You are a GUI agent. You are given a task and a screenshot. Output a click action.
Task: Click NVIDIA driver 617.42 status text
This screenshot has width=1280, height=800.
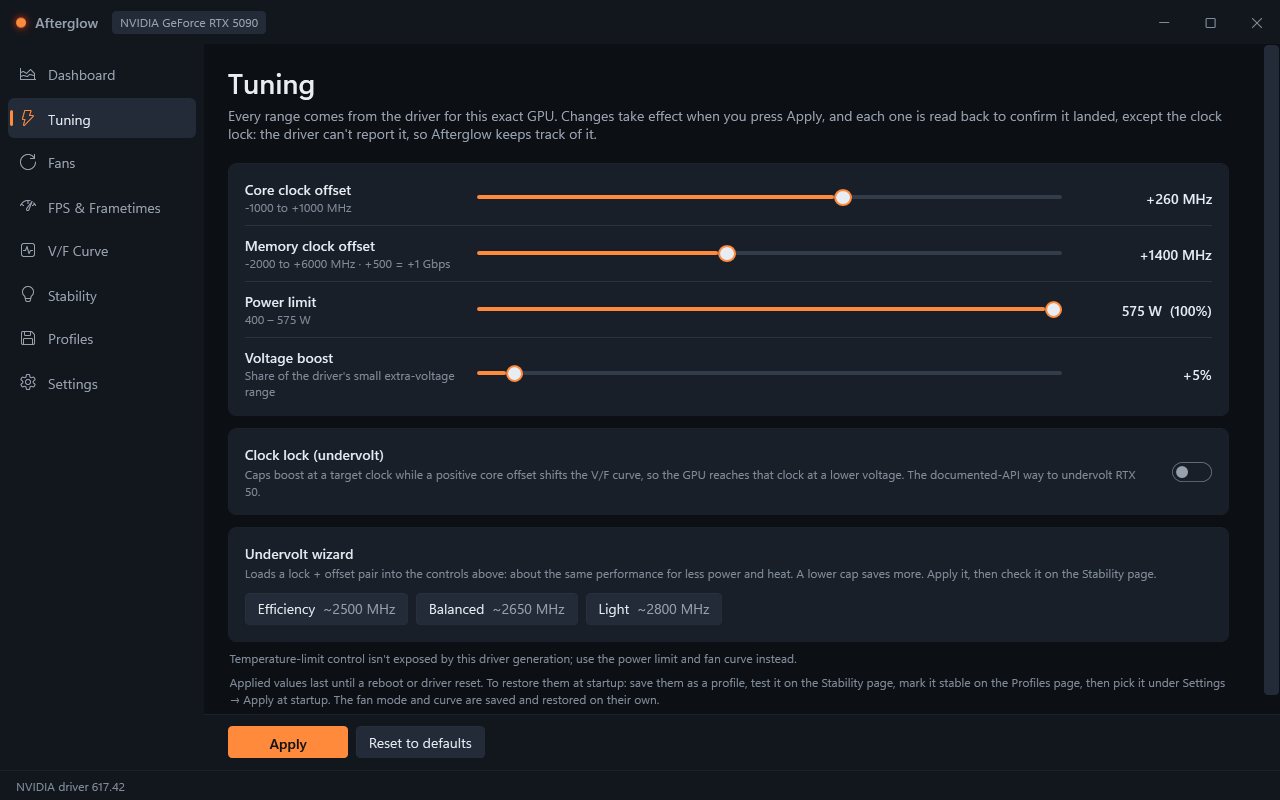pyautogui.click(x=70, y=787)
